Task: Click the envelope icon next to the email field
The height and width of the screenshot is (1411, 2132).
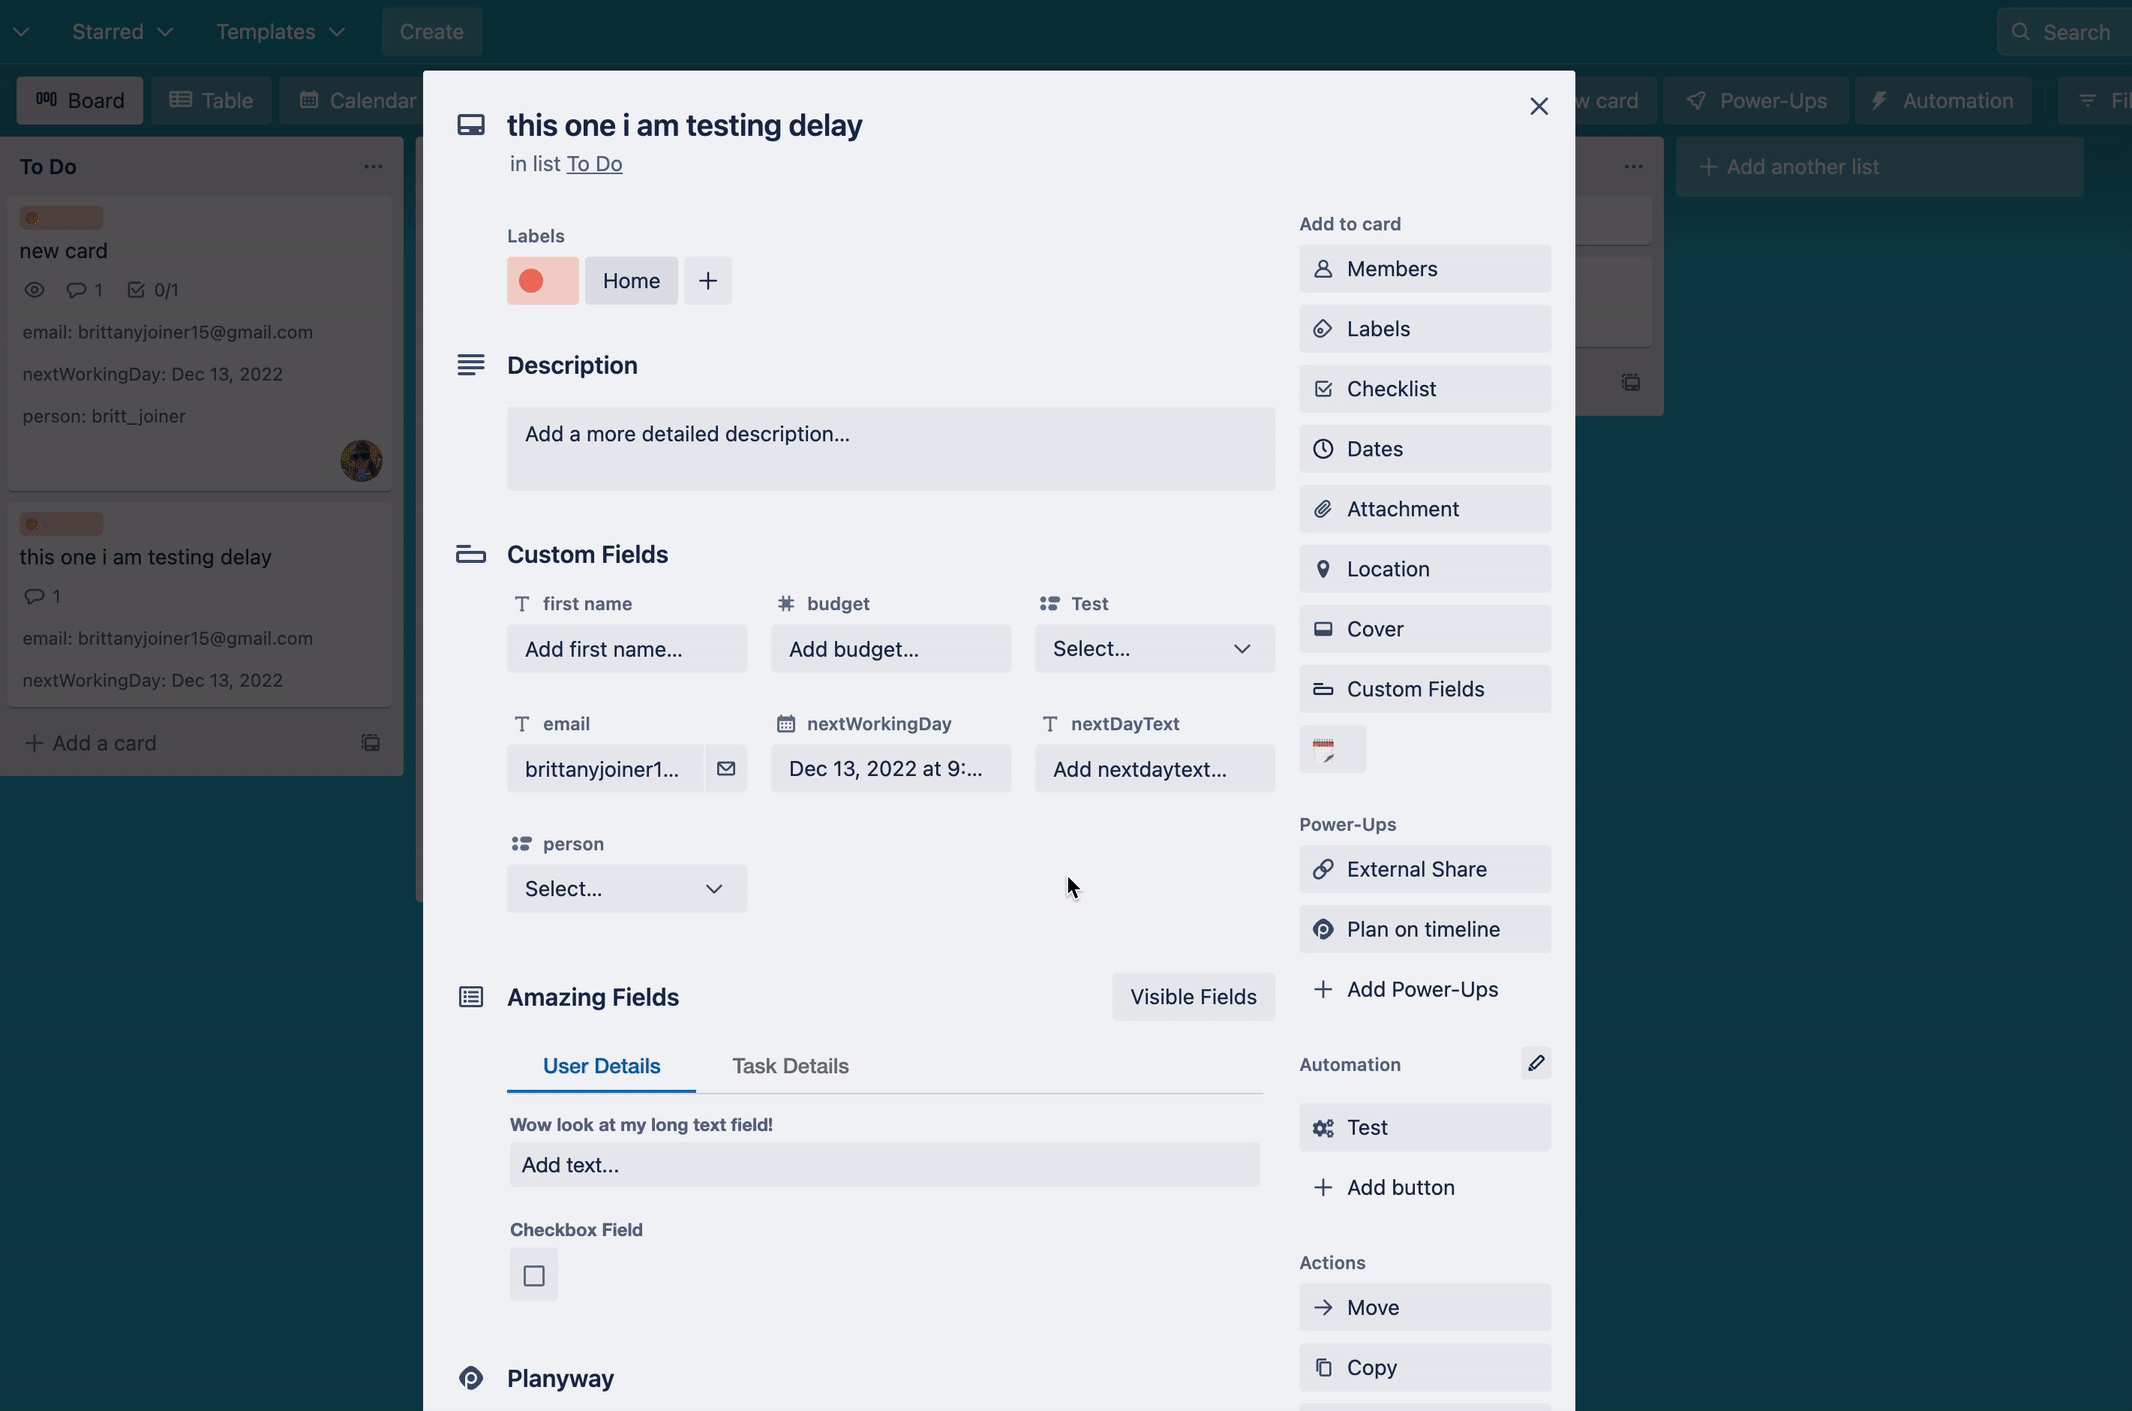Action: coord(726,769)
